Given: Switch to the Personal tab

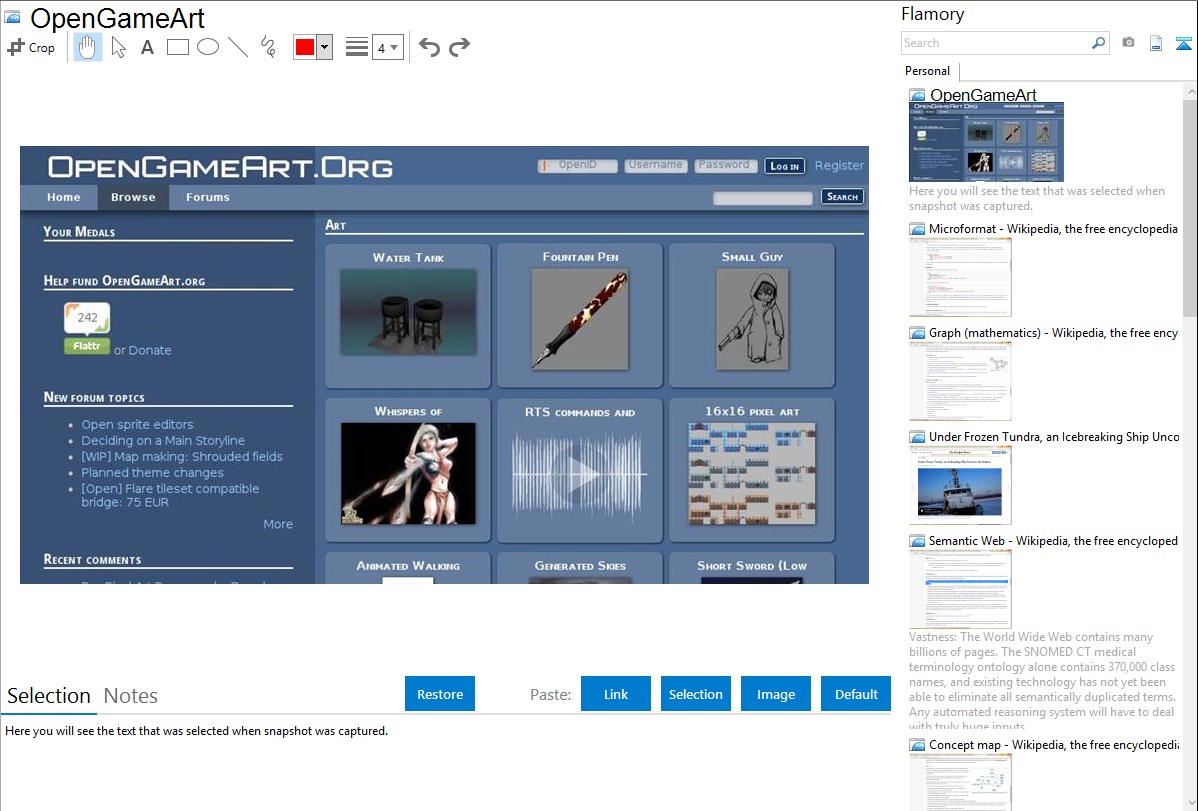Looking at the screenshot, I should (x=928, y=71).
